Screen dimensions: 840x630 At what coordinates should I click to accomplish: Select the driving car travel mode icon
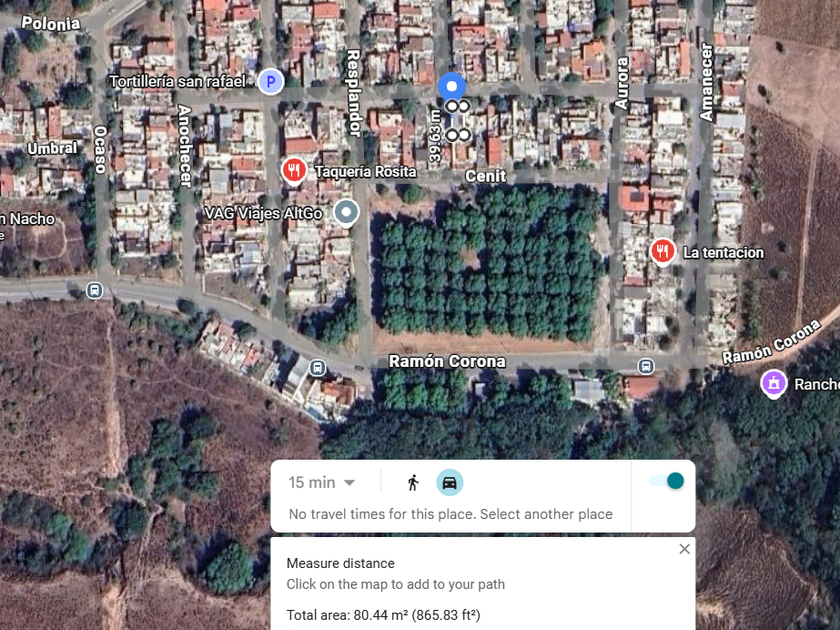[x=449, y=482]
